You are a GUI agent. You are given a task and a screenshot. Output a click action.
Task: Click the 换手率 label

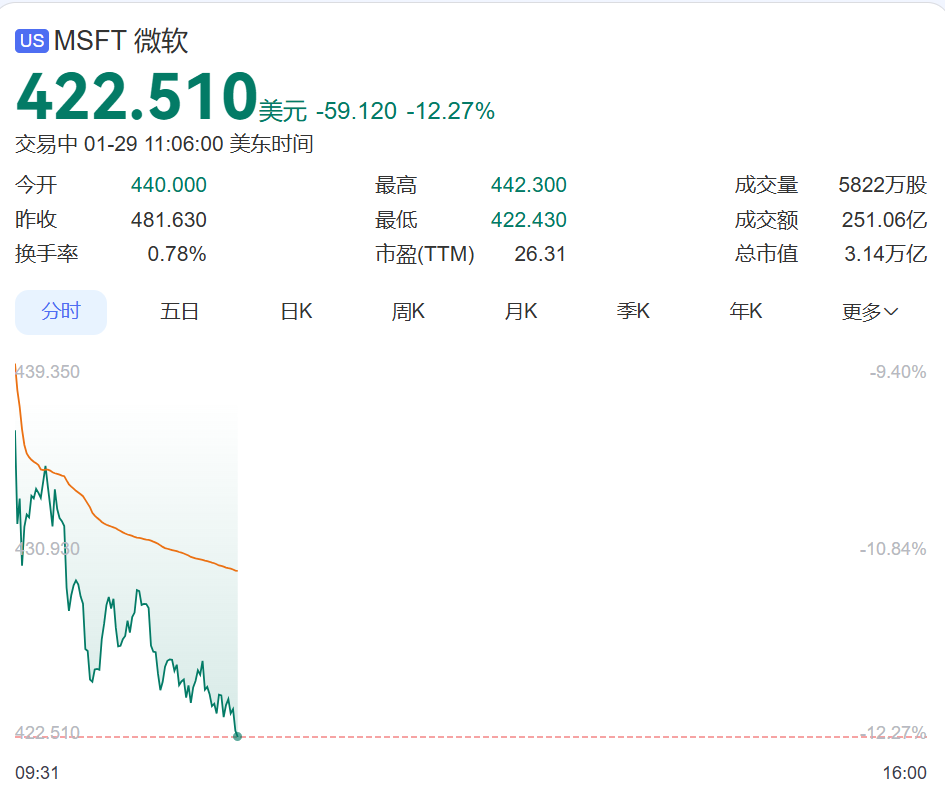46,254
